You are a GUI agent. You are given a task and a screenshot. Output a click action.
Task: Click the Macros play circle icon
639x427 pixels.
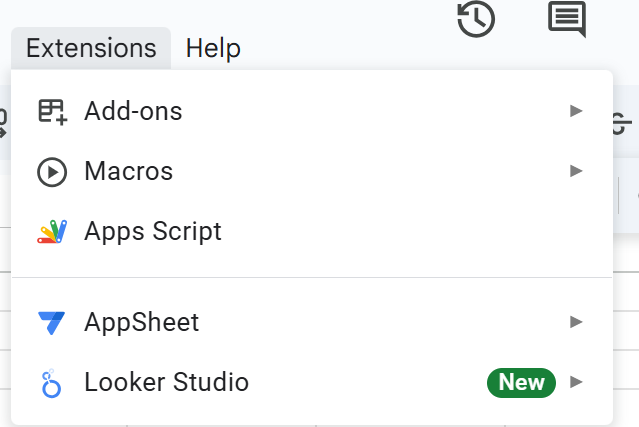tap(52, 172)
